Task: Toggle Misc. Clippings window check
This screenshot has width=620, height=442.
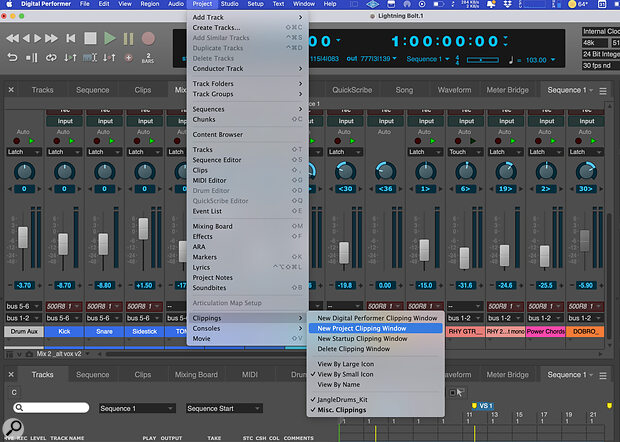Action: tap(374, 410)
